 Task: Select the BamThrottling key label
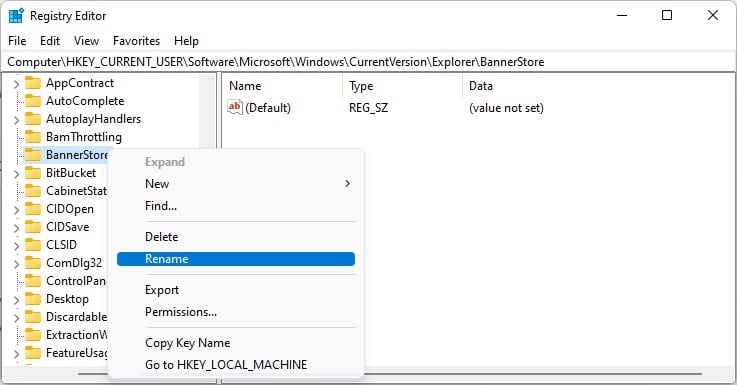tap(84, 137)
